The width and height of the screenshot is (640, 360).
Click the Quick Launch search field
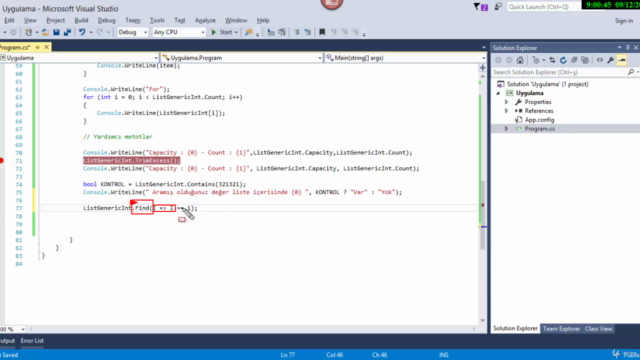coord(543,7)
